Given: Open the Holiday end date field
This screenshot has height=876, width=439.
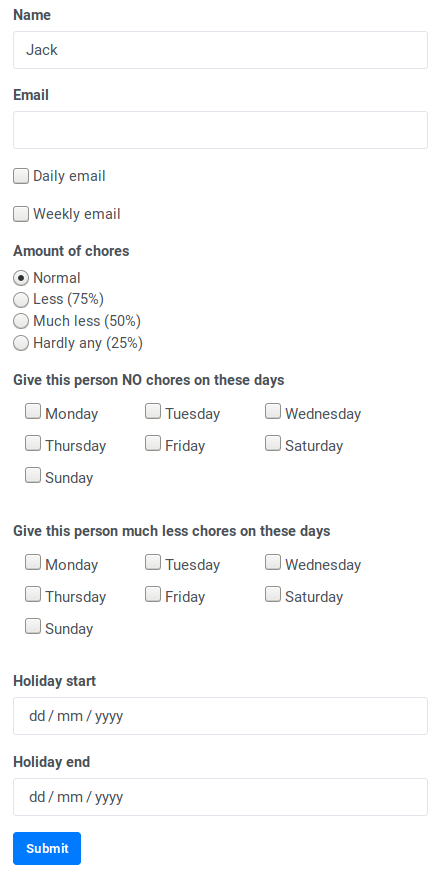Looking at the screenshot, I should [x=220, y=797].
